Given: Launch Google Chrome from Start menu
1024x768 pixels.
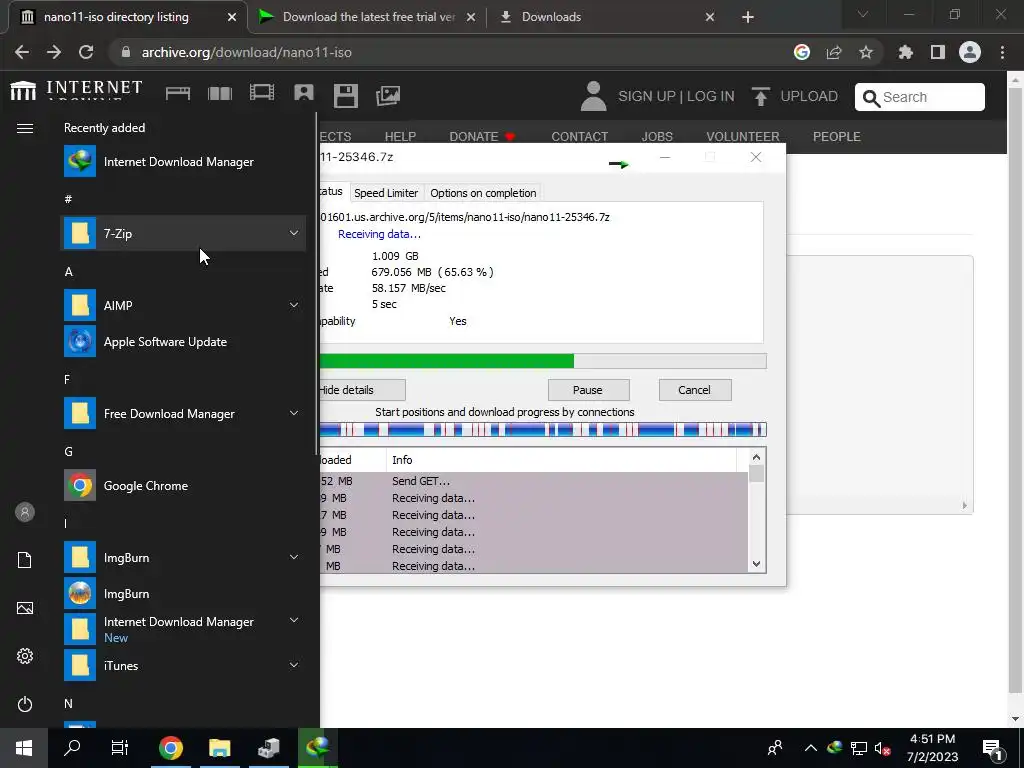Looking at the screenshot, I should pos(183,485).
